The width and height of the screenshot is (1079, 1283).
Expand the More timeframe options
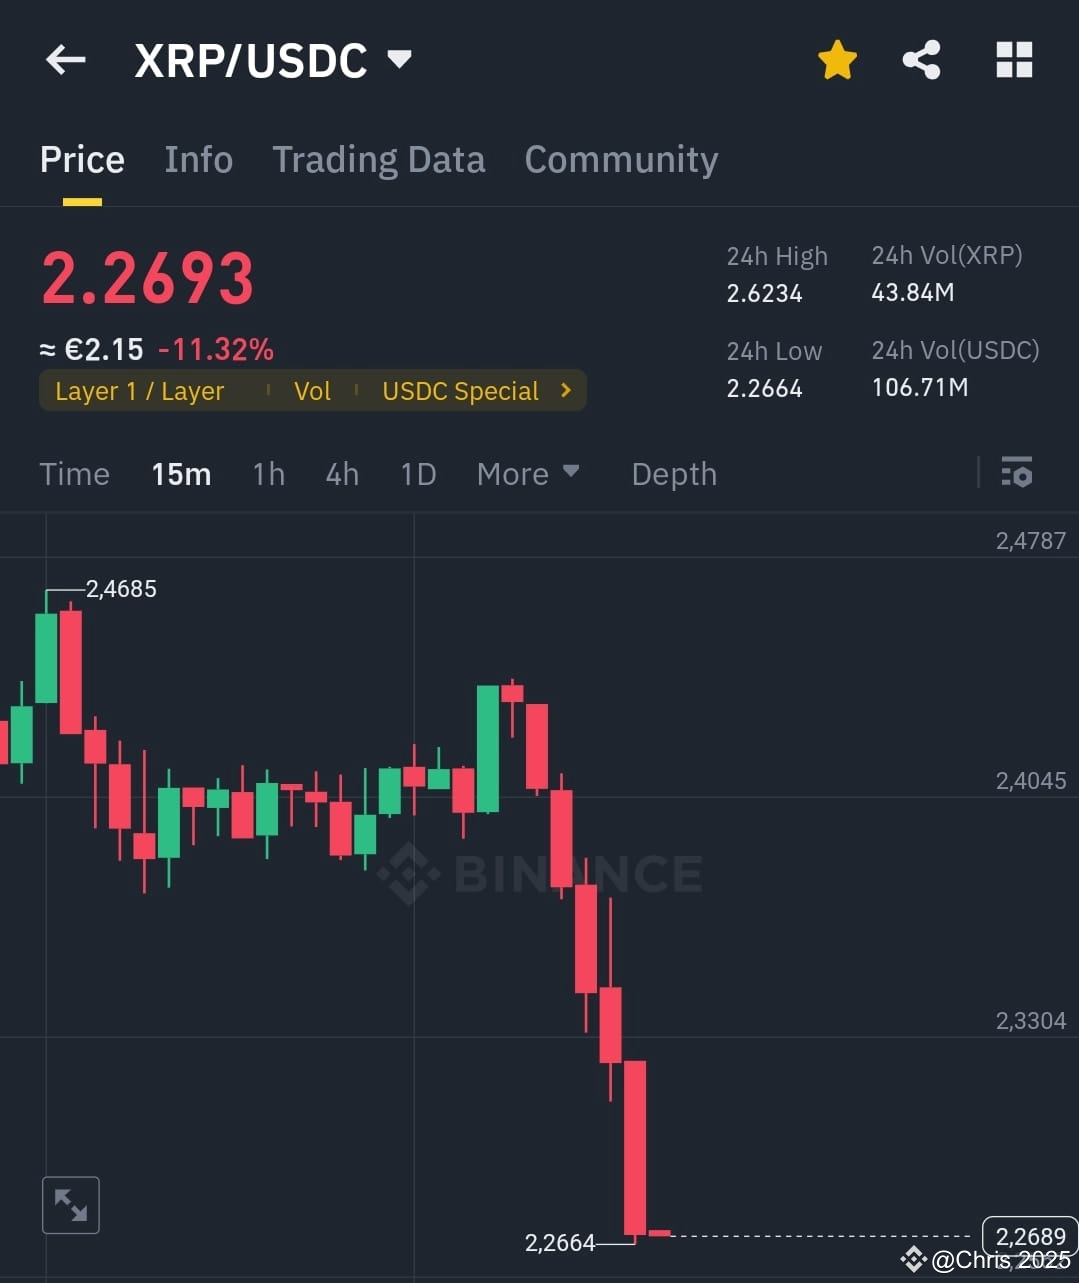(527, 474)
